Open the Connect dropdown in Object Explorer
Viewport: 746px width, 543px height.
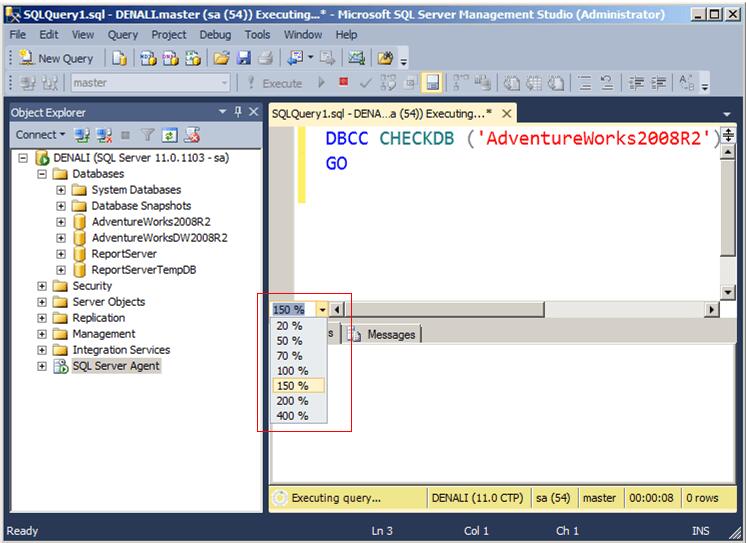click(x=40, y=135)
